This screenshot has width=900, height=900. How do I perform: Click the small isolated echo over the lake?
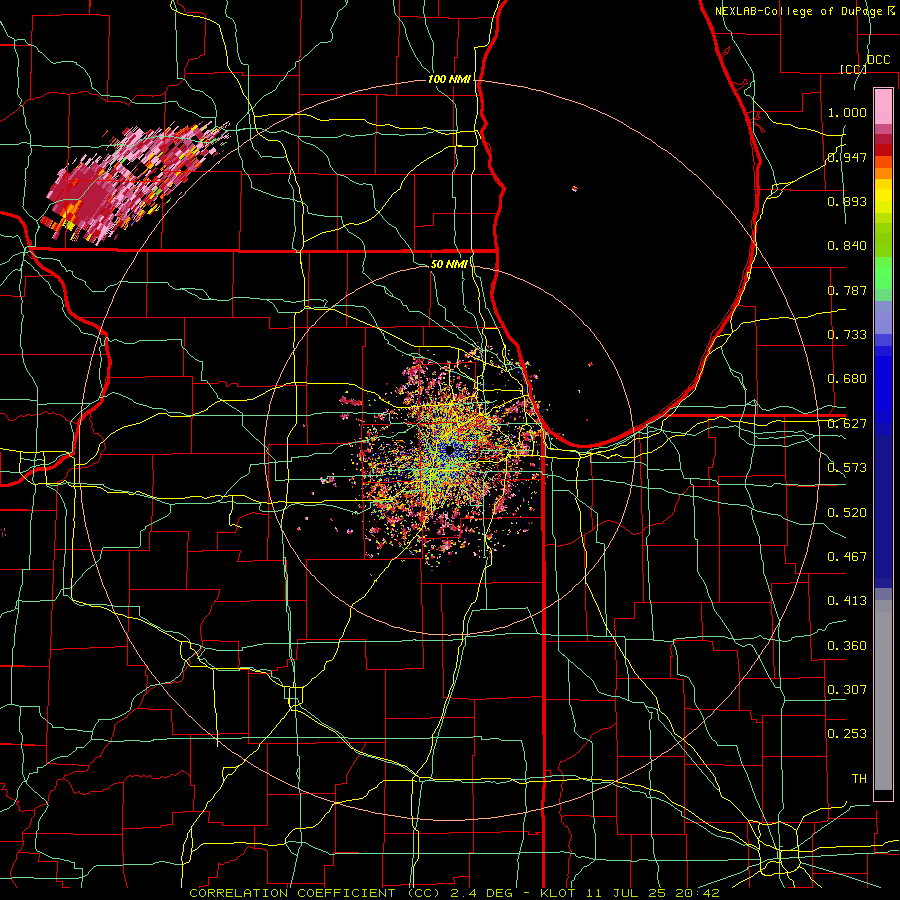coord(575,188)
